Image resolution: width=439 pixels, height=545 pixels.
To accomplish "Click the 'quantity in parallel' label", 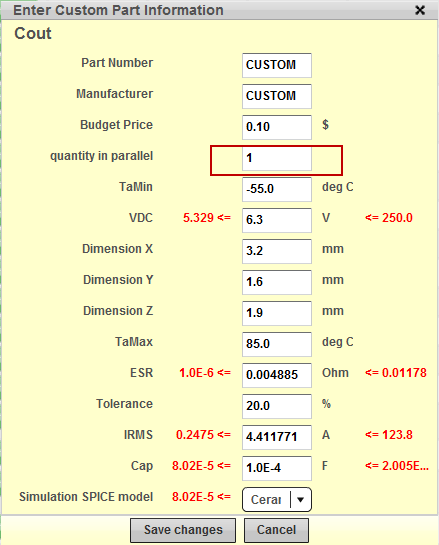I will [101, 156].
